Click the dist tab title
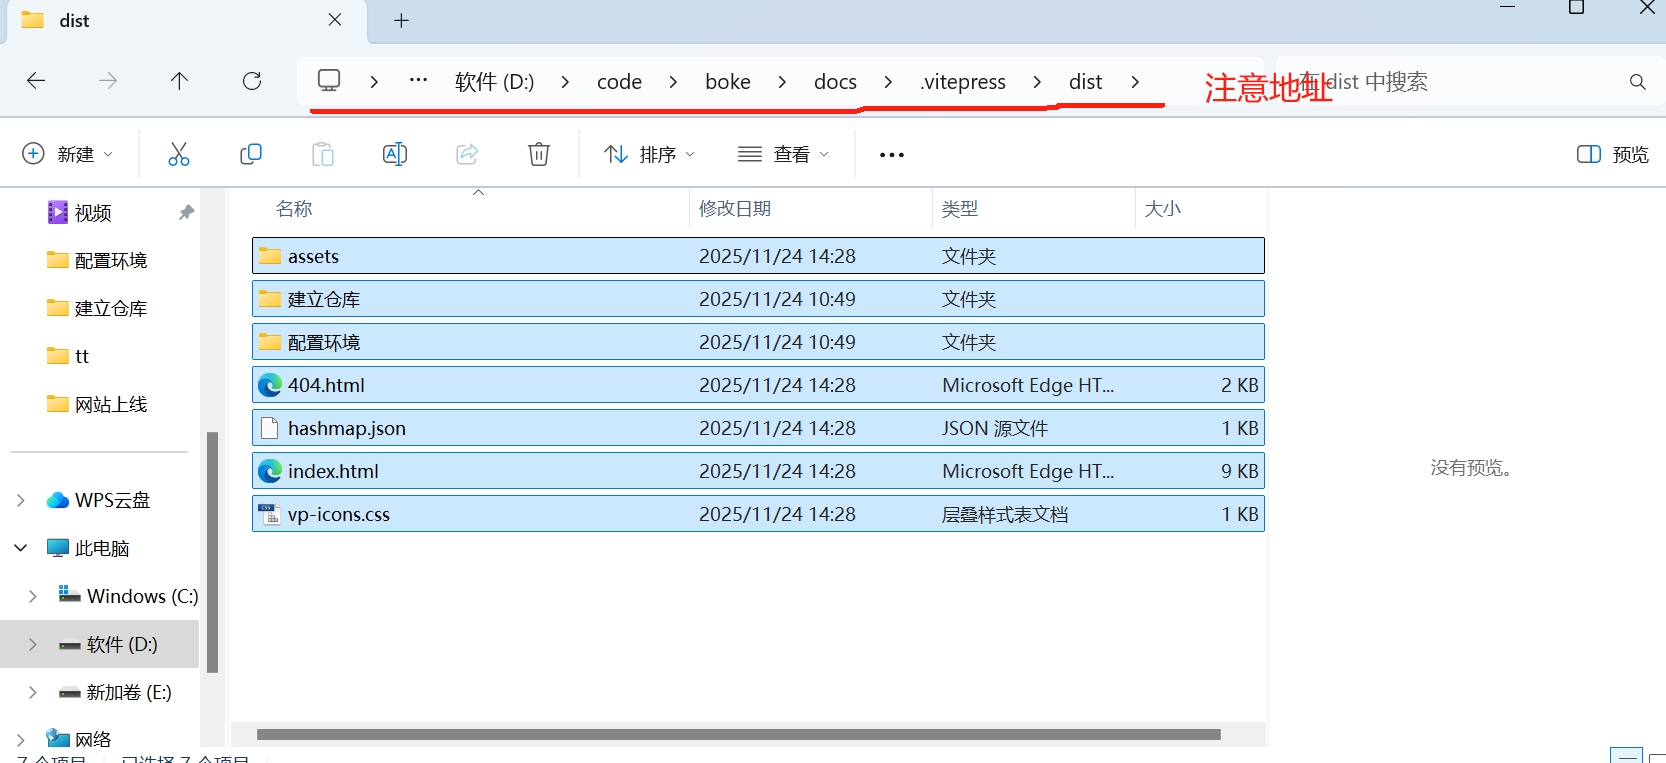Viewport: 1666px width, 763px height. click(75, 21)
